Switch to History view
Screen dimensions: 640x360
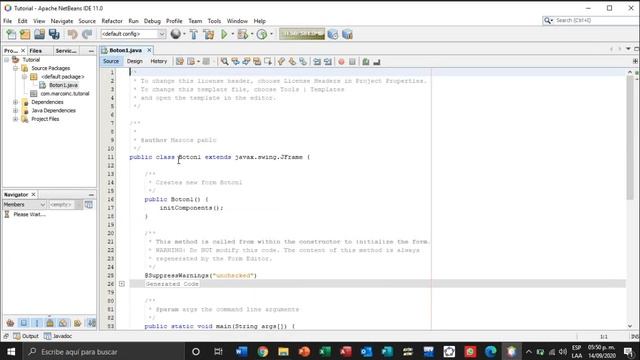(159, 61)
